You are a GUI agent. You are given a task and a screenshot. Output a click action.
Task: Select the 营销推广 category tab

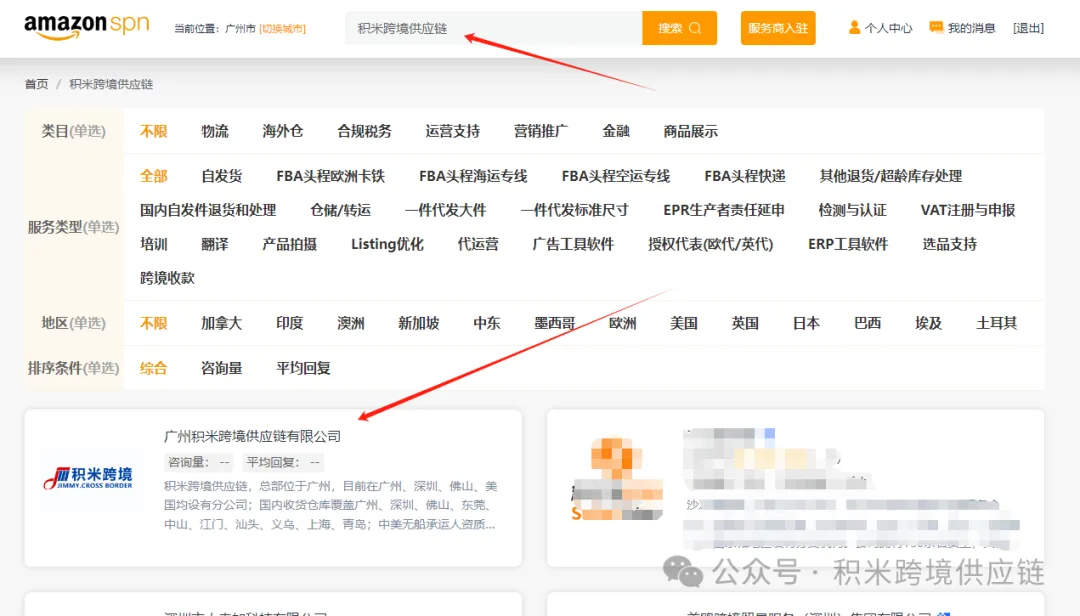pyautogui.click(x=540, y=131)
